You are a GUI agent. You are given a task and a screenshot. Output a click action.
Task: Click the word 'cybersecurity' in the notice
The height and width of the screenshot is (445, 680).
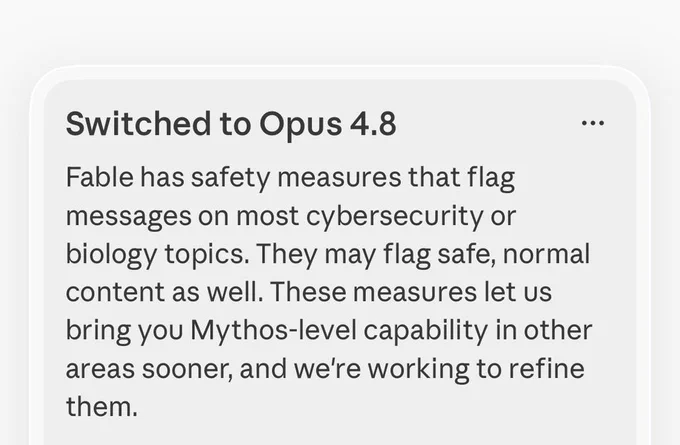pyautogui.click(x=394, y=216)
